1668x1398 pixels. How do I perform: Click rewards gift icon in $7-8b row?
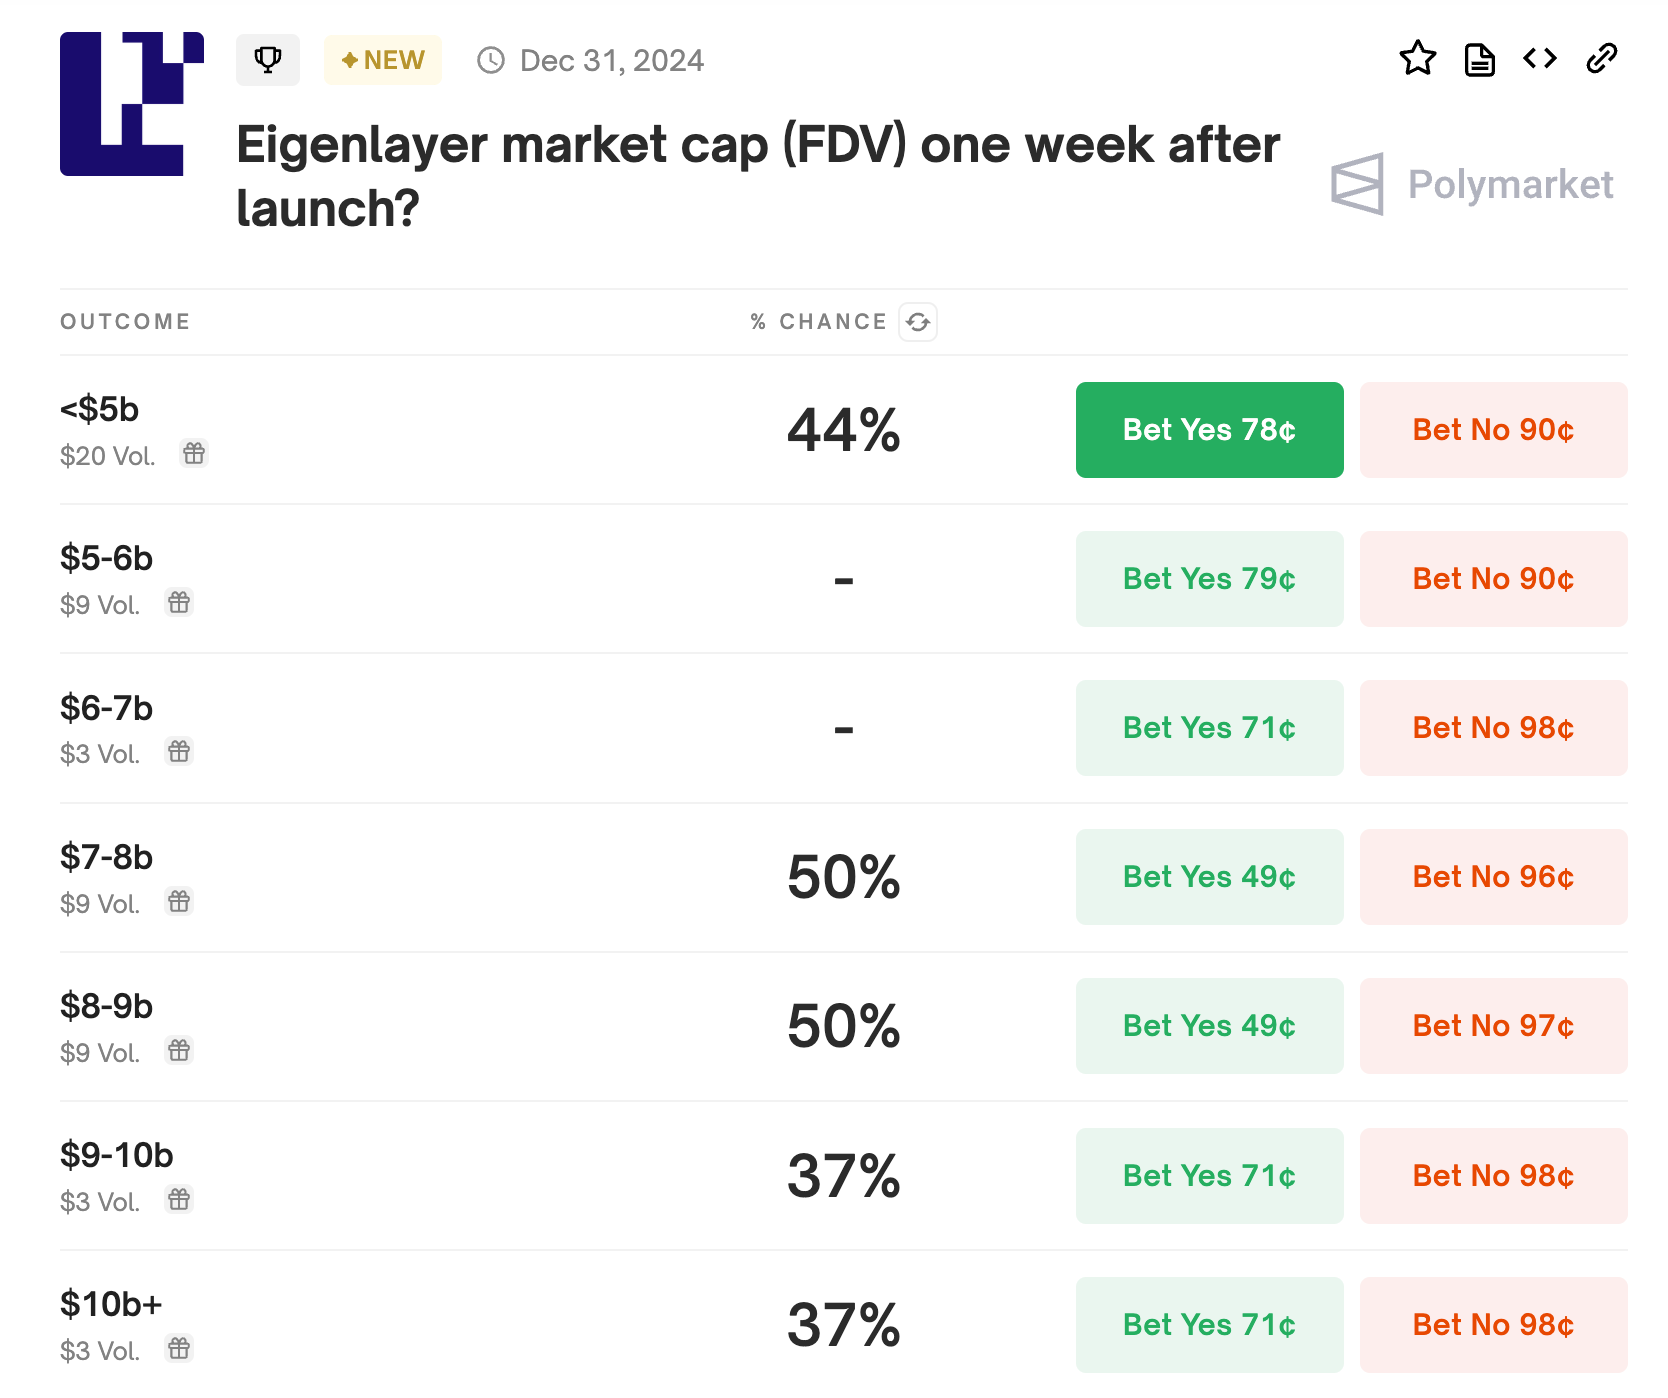(x=179, y=902)
